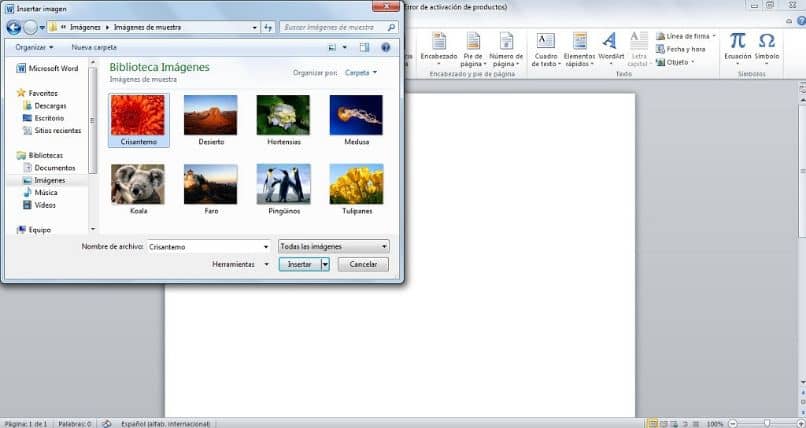Open the Símbolo omega menu
806x428 pixels.
(x=766, y=48)
